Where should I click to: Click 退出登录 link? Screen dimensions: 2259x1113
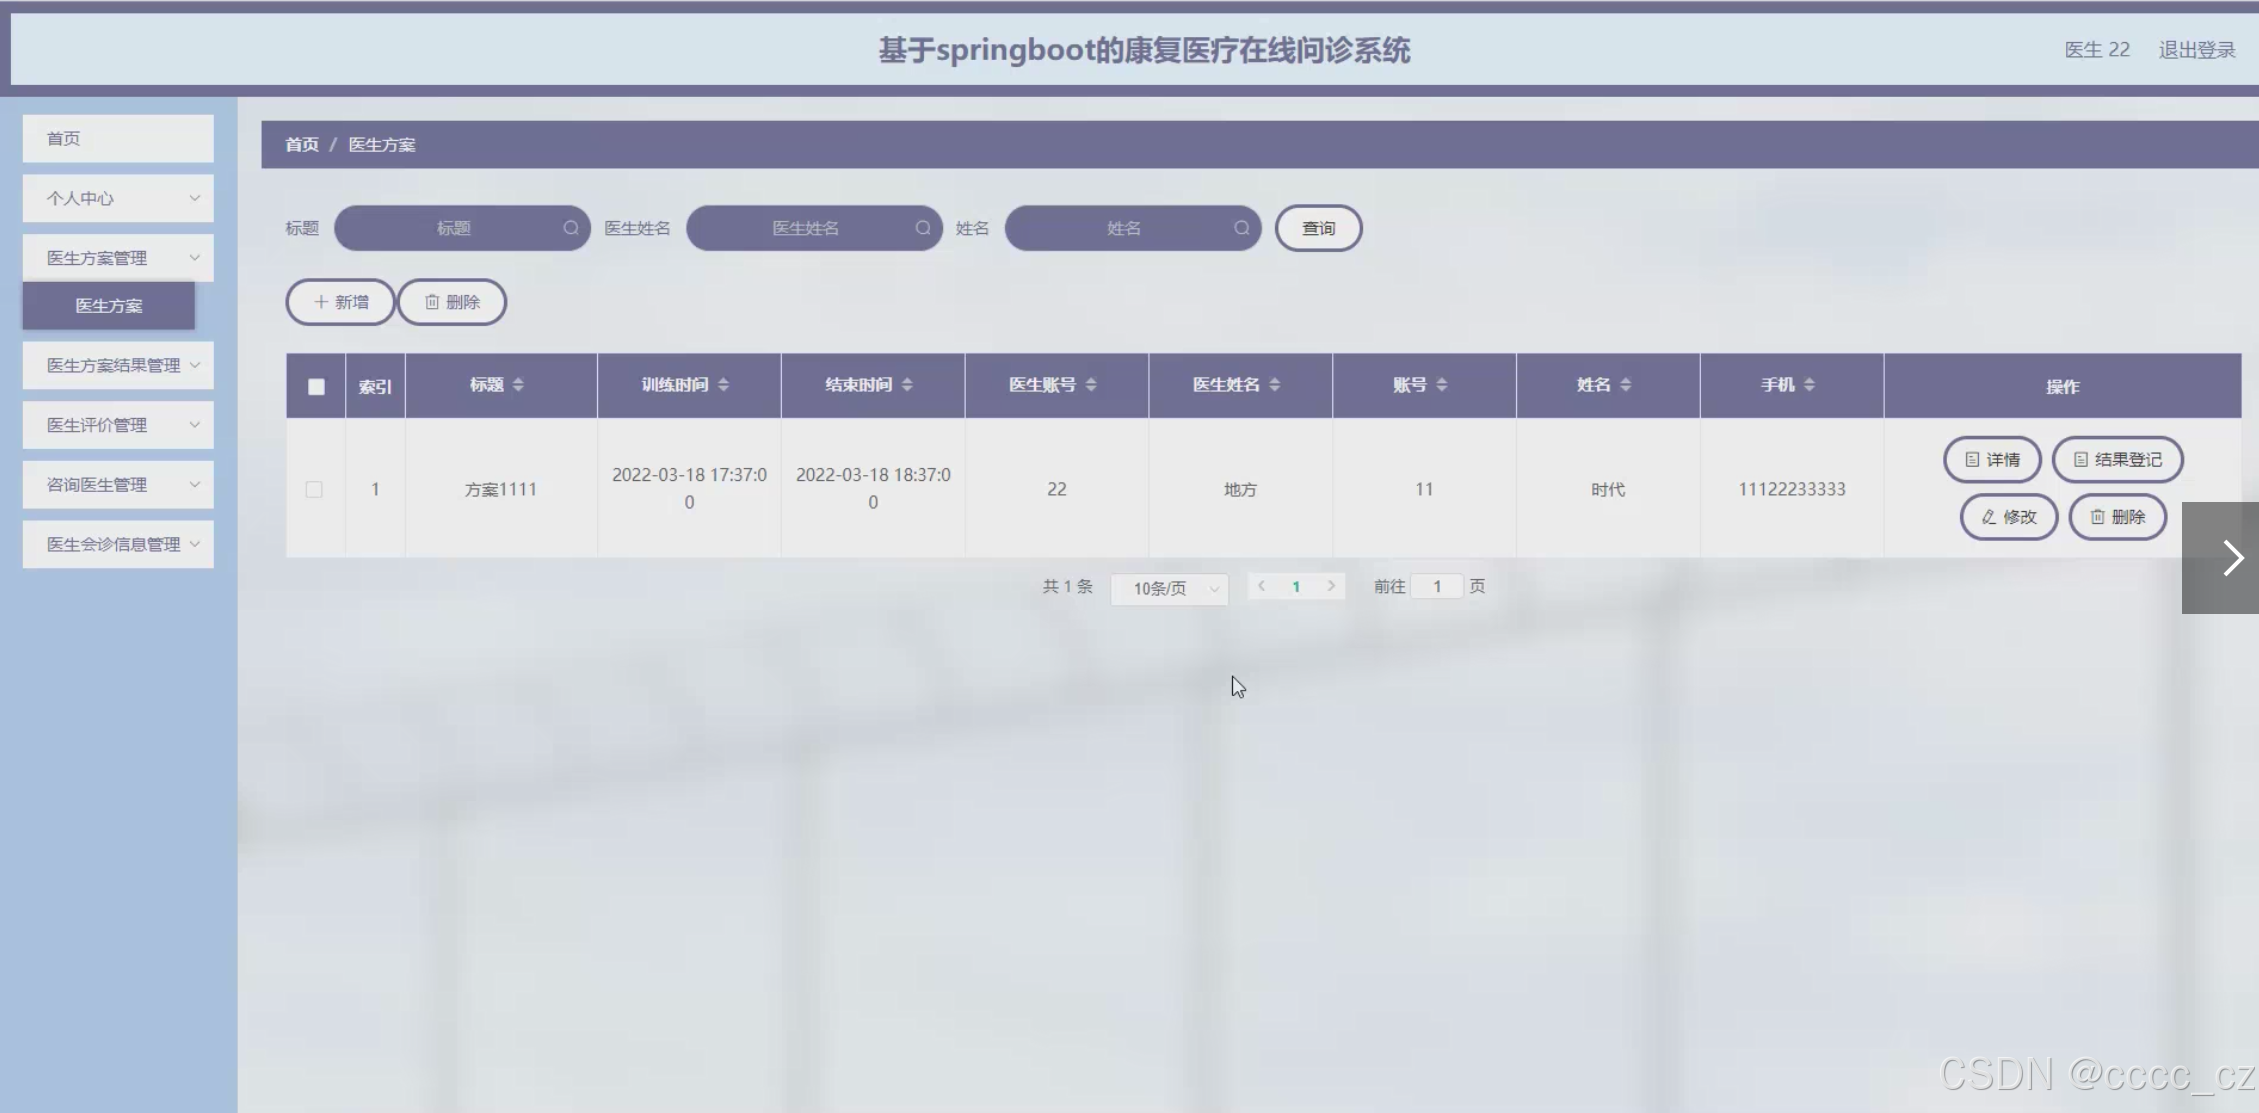[x=2196, y=50]
